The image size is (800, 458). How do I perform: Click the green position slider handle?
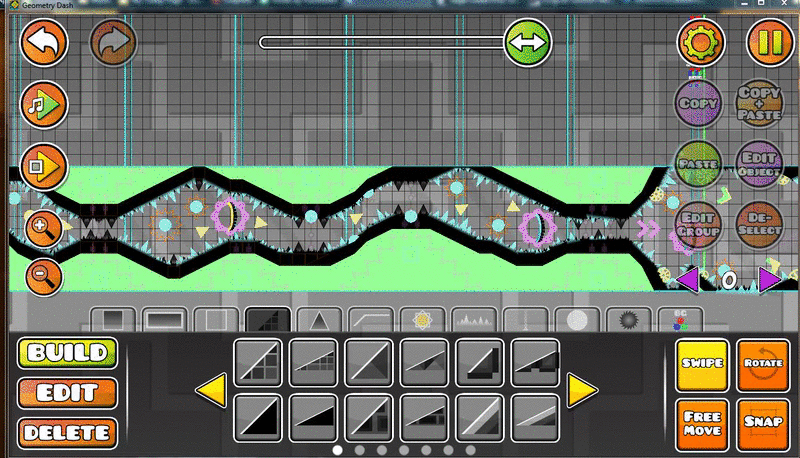point(528,43)
